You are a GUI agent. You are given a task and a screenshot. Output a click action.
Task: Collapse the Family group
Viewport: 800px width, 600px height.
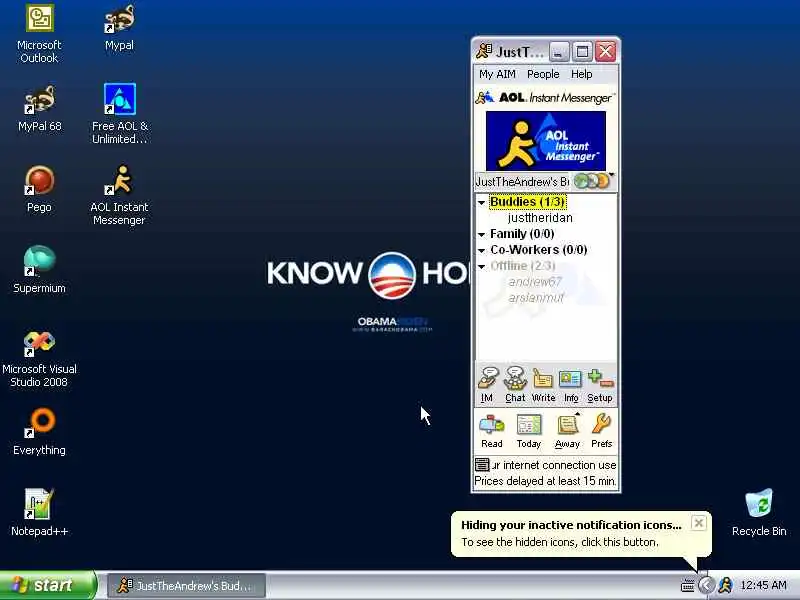tap(481, 234)
